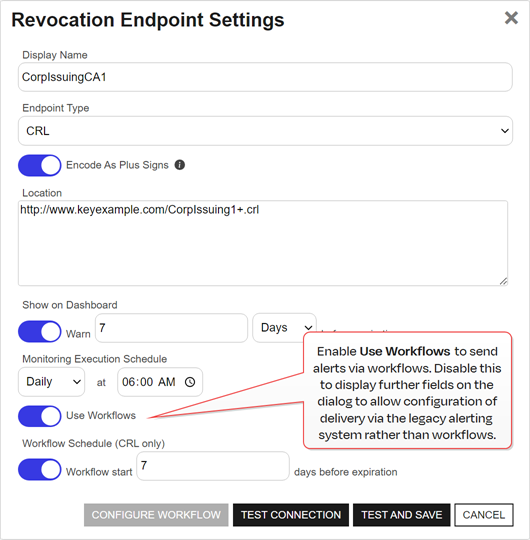Close the Revocation Endpoint Settings dialog
Screen dimensions: 530x540
coord(511,18)
